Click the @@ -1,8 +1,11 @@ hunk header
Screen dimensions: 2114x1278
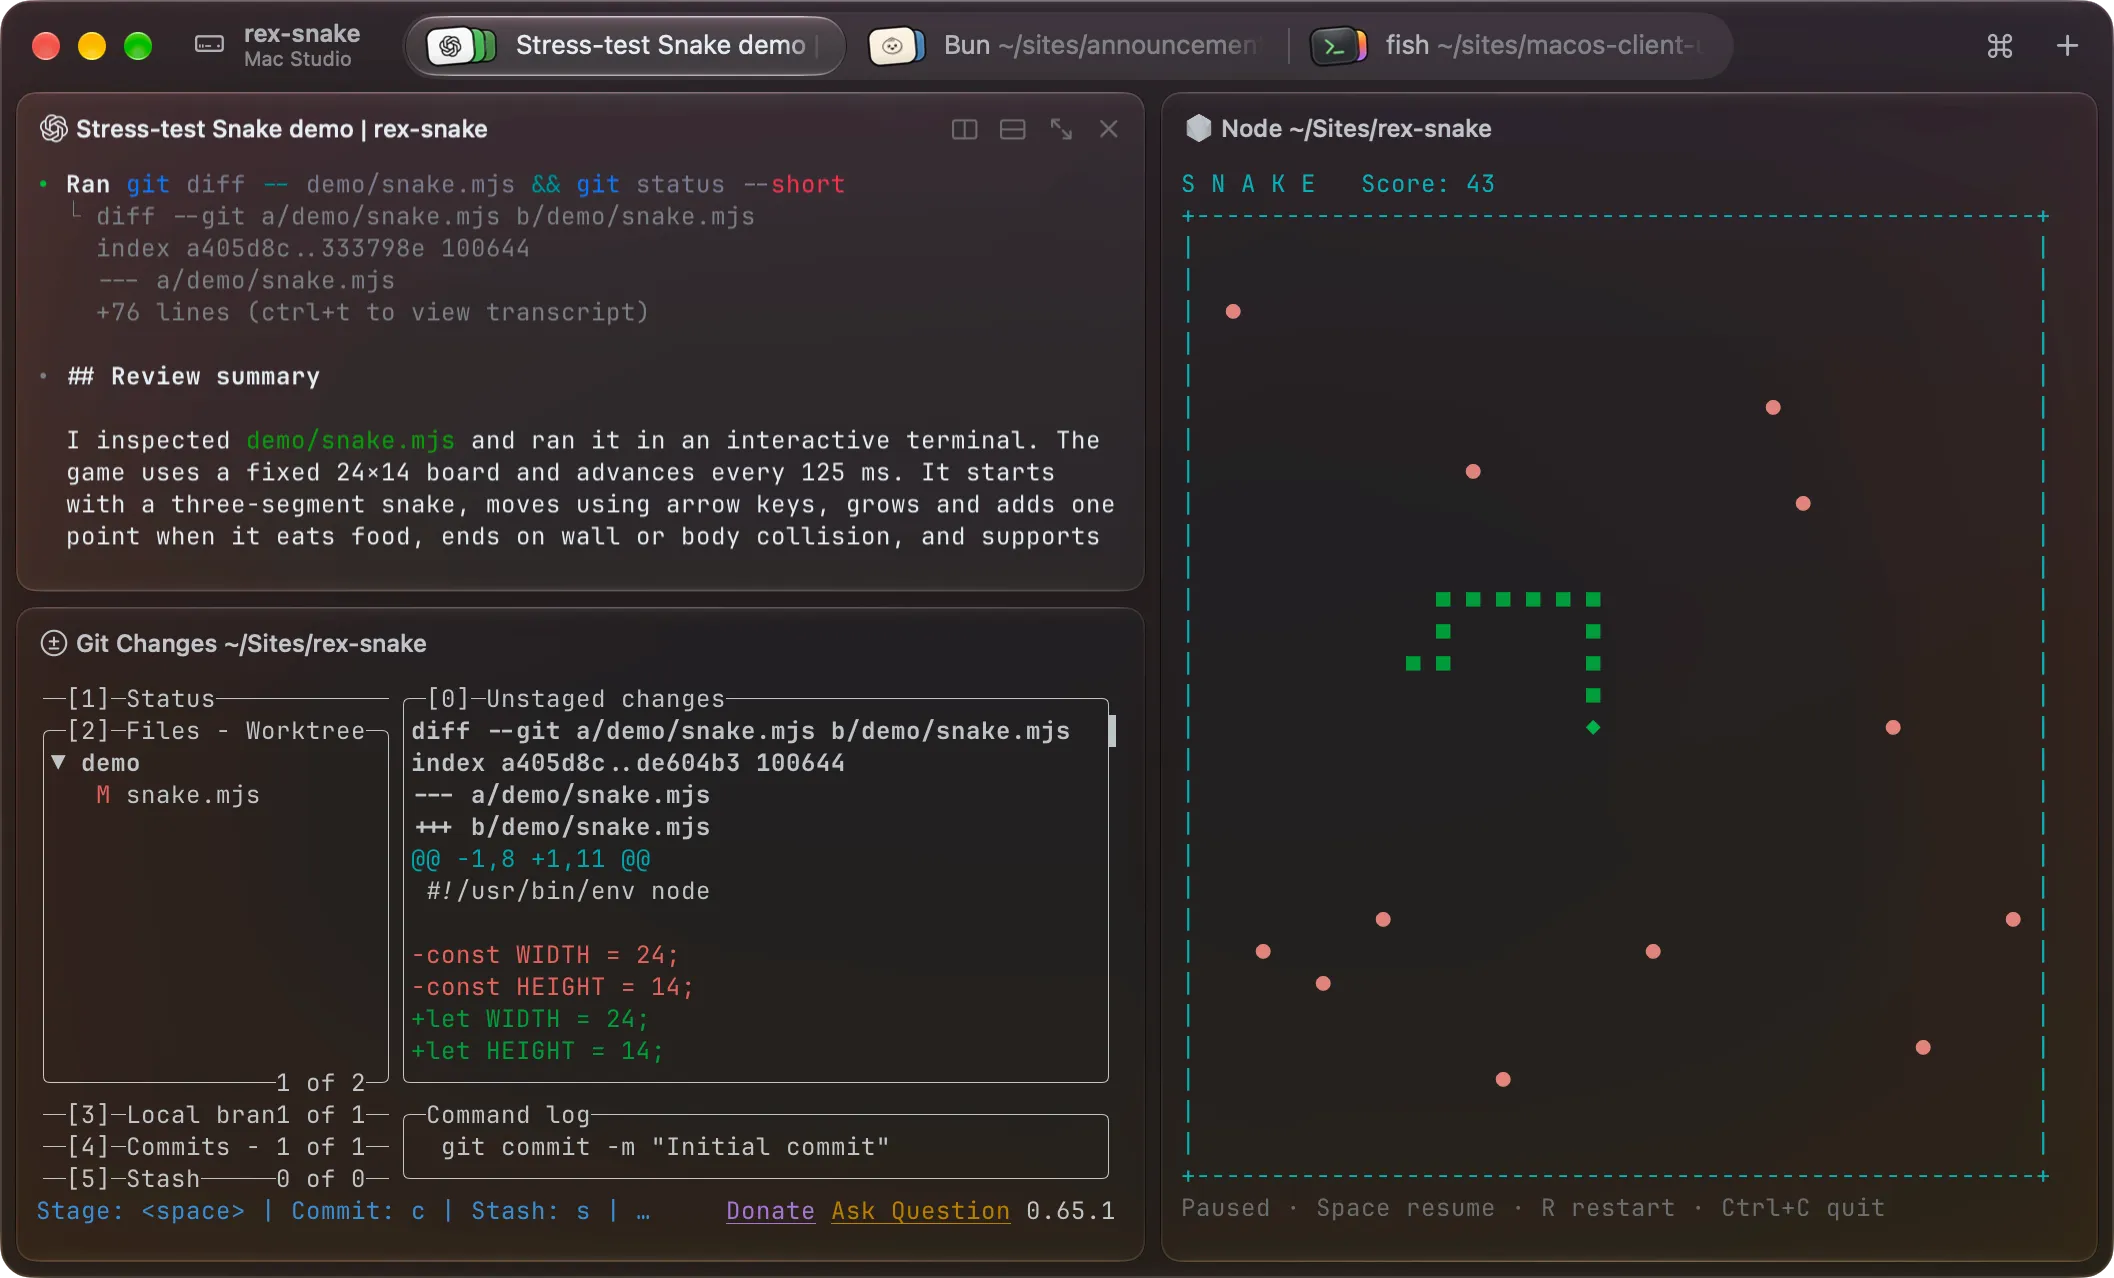tap(530, 859)
